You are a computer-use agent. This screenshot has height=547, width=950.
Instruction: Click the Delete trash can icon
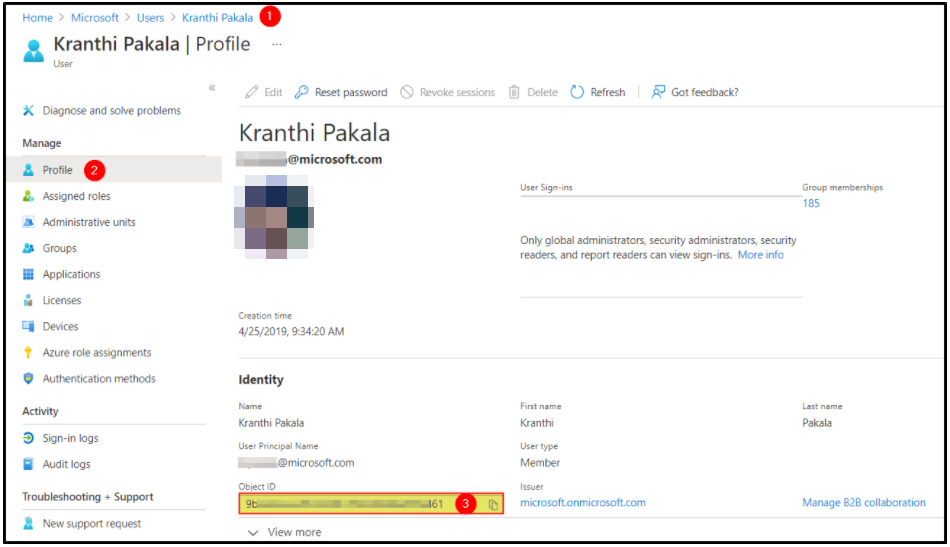click(514, 92)
